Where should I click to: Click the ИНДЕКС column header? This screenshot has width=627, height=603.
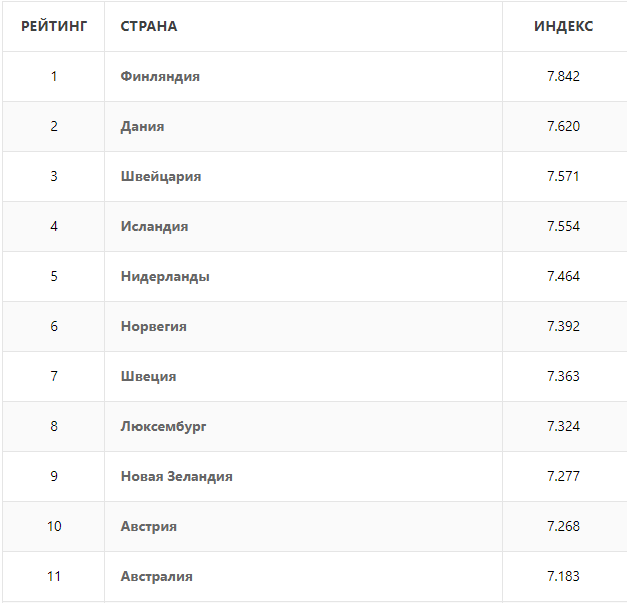(563, 26)
